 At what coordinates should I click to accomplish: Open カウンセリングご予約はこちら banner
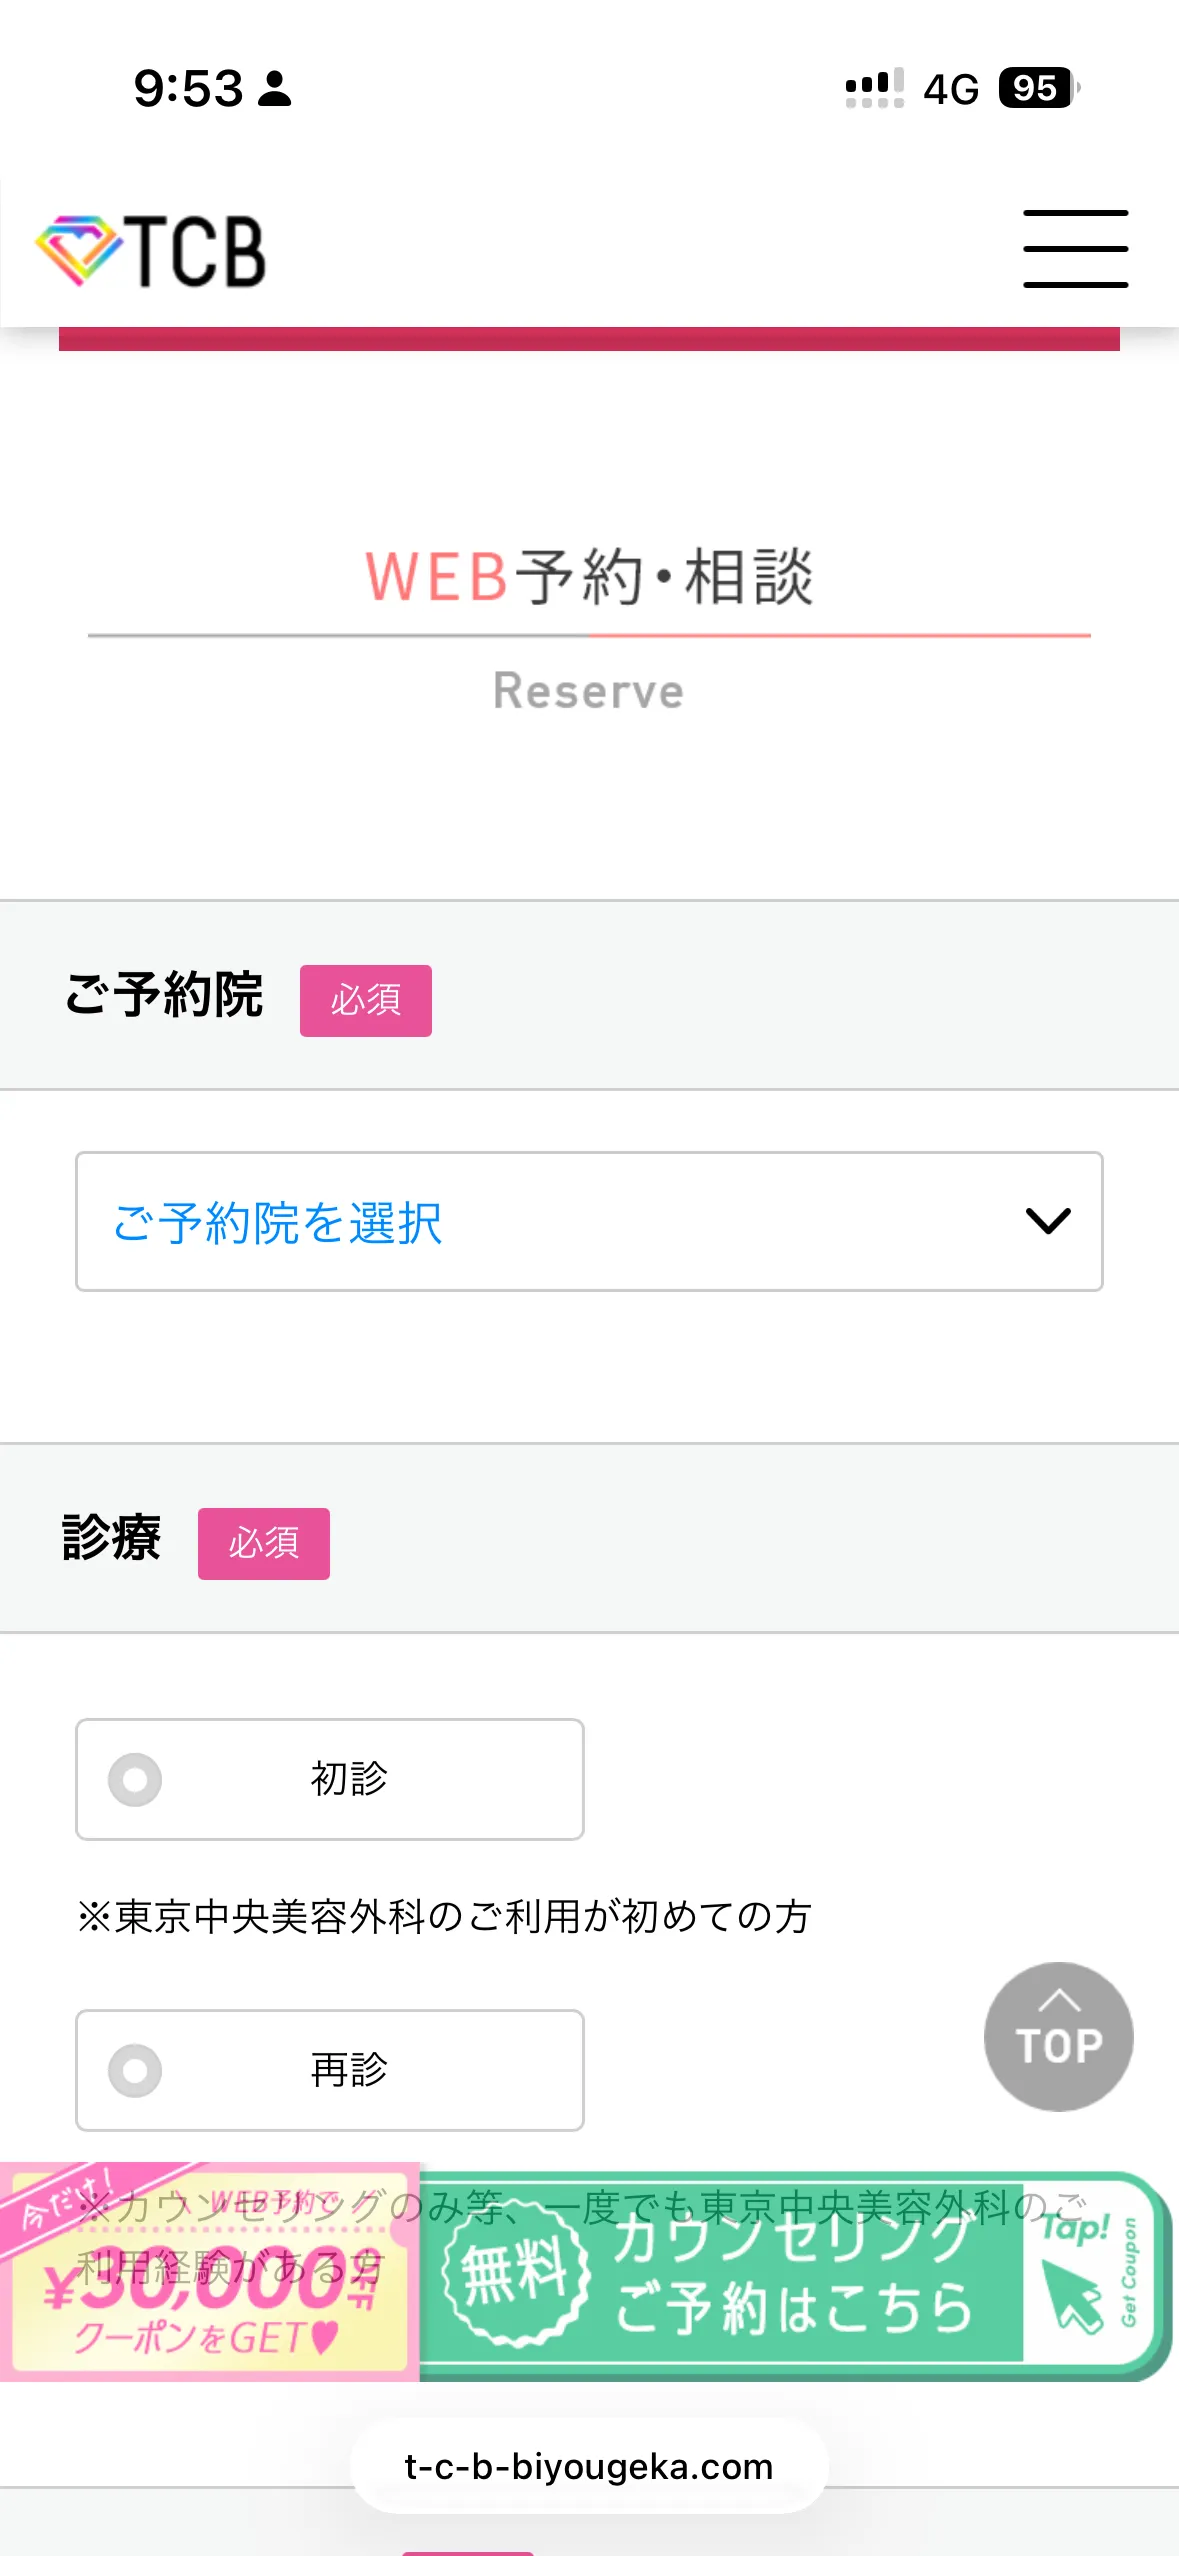point(795,2273)
